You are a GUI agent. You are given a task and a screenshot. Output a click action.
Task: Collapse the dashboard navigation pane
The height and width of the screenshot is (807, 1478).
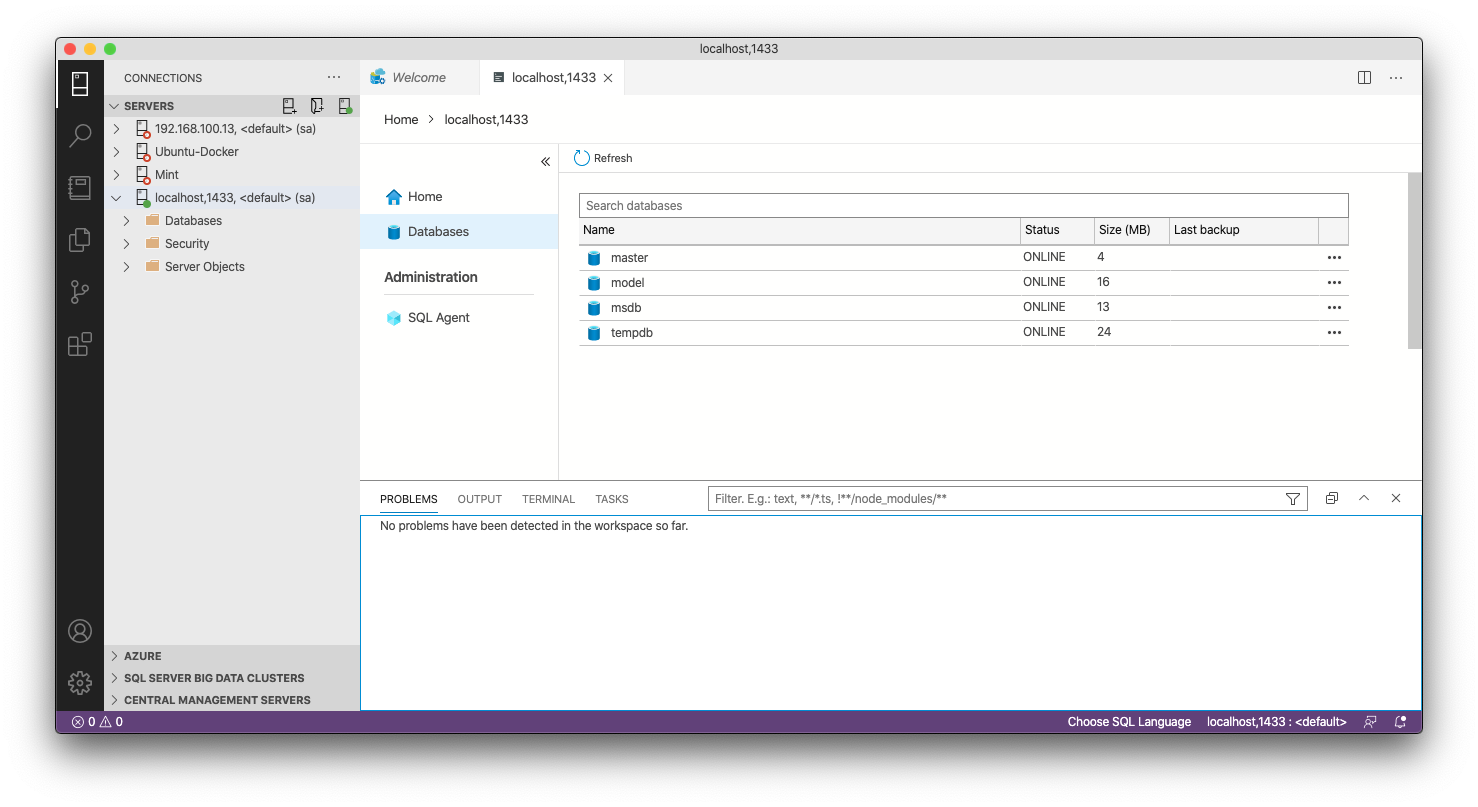pos(545,162)
